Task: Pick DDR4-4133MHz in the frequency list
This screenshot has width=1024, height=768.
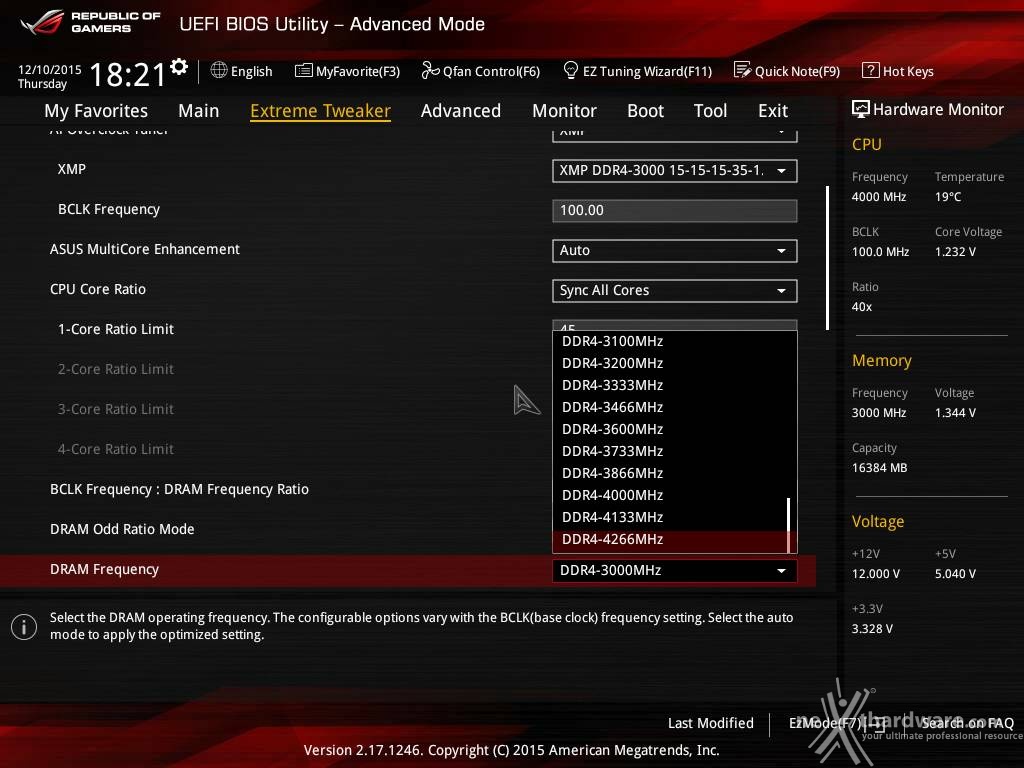Action: tap(613, 517)
